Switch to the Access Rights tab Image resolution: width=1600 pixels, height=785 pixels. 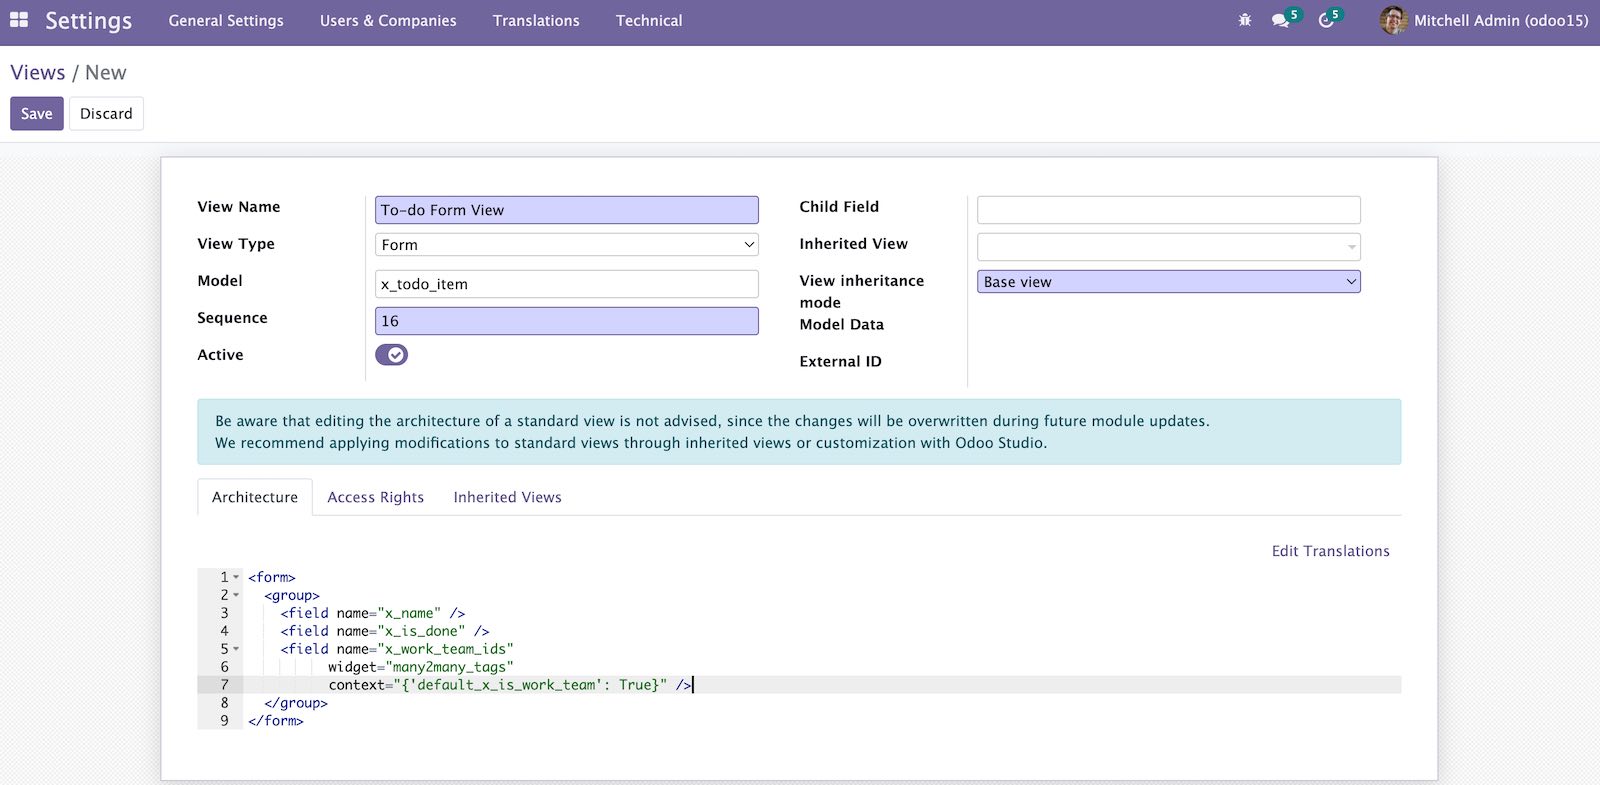(376, 497)
